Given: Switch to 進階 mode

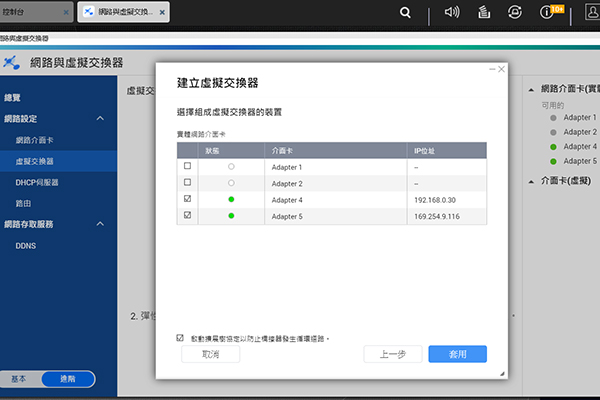Looking at the screenshot, I should click(68, 379).
